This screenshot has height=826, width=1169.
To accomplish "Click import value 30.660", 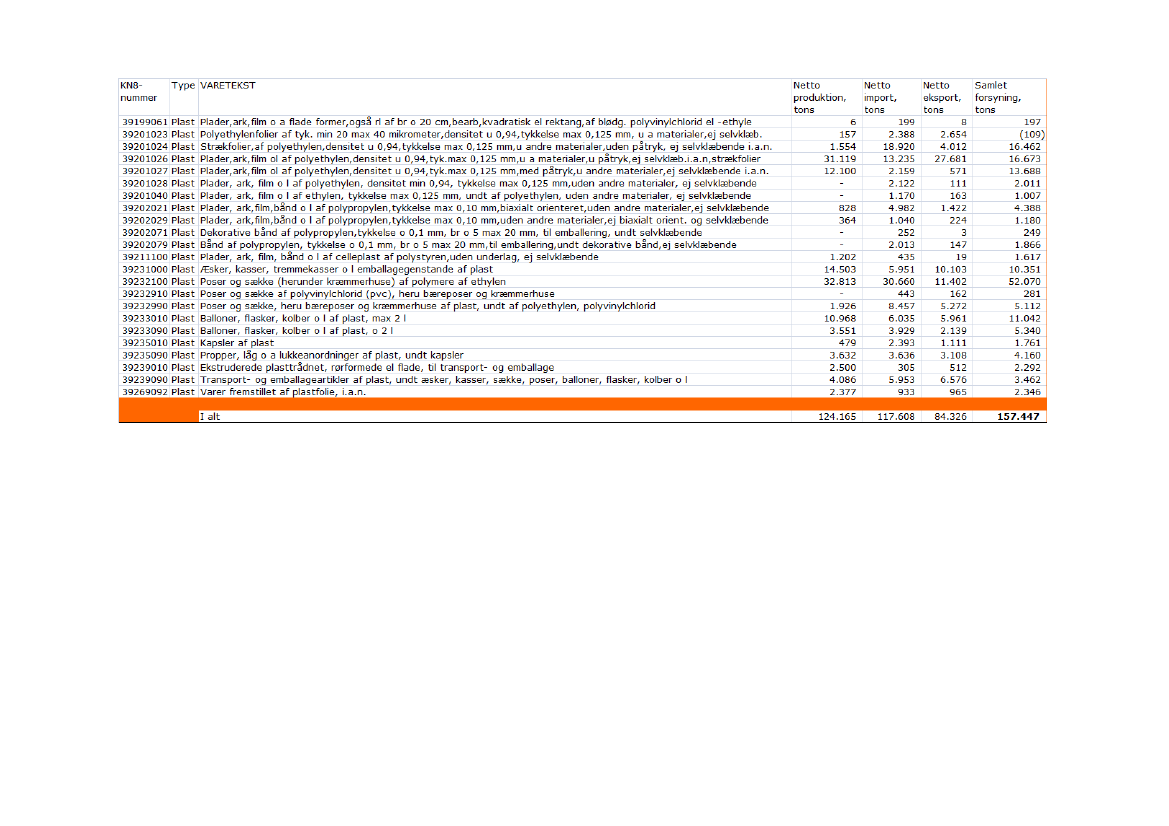I will pyautogui.click(x=898, y=282).
